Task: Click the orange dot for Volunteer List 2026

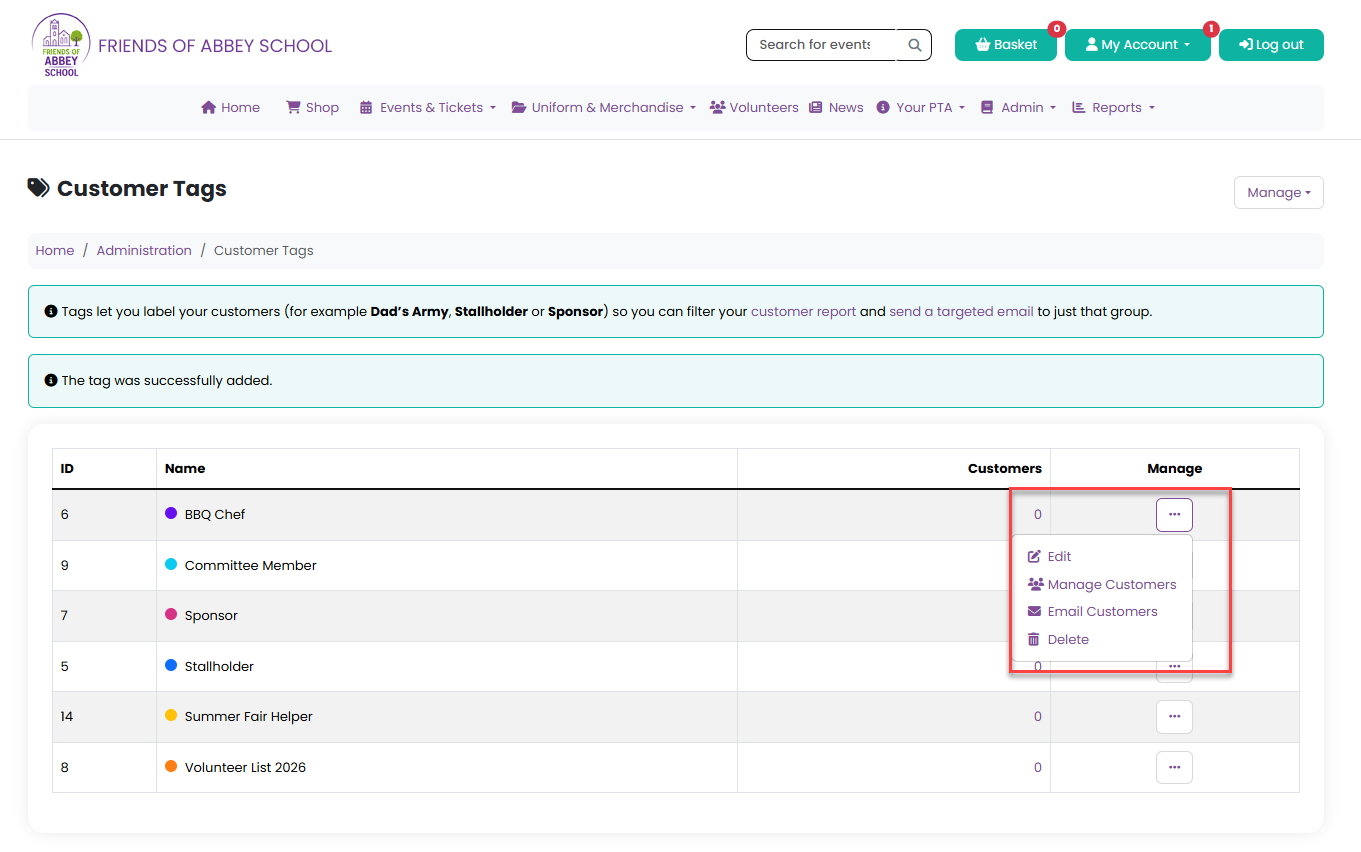Action: [171, 767]
